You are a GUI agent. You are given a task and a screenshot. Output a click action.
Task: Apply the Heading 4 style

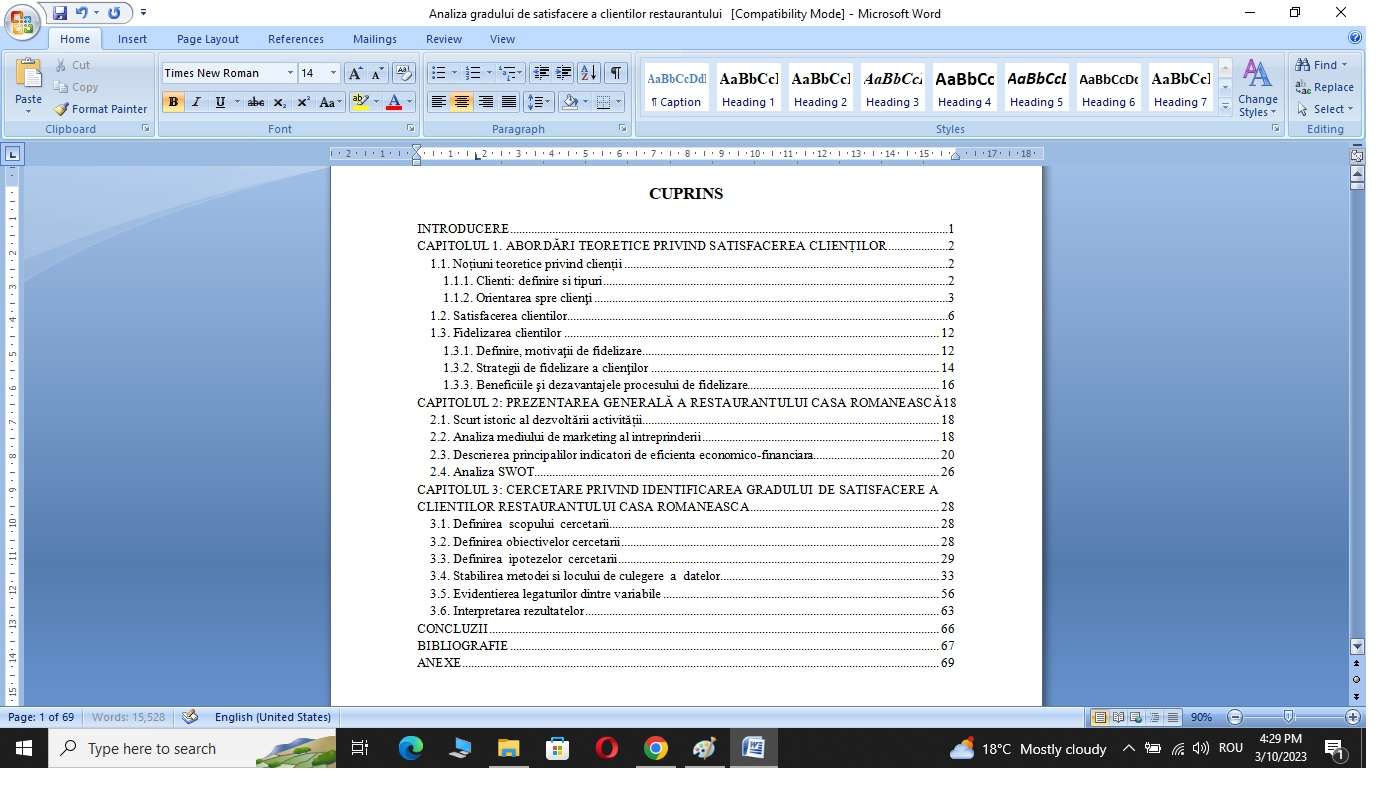pyautogui.click(x=965, y=88)
